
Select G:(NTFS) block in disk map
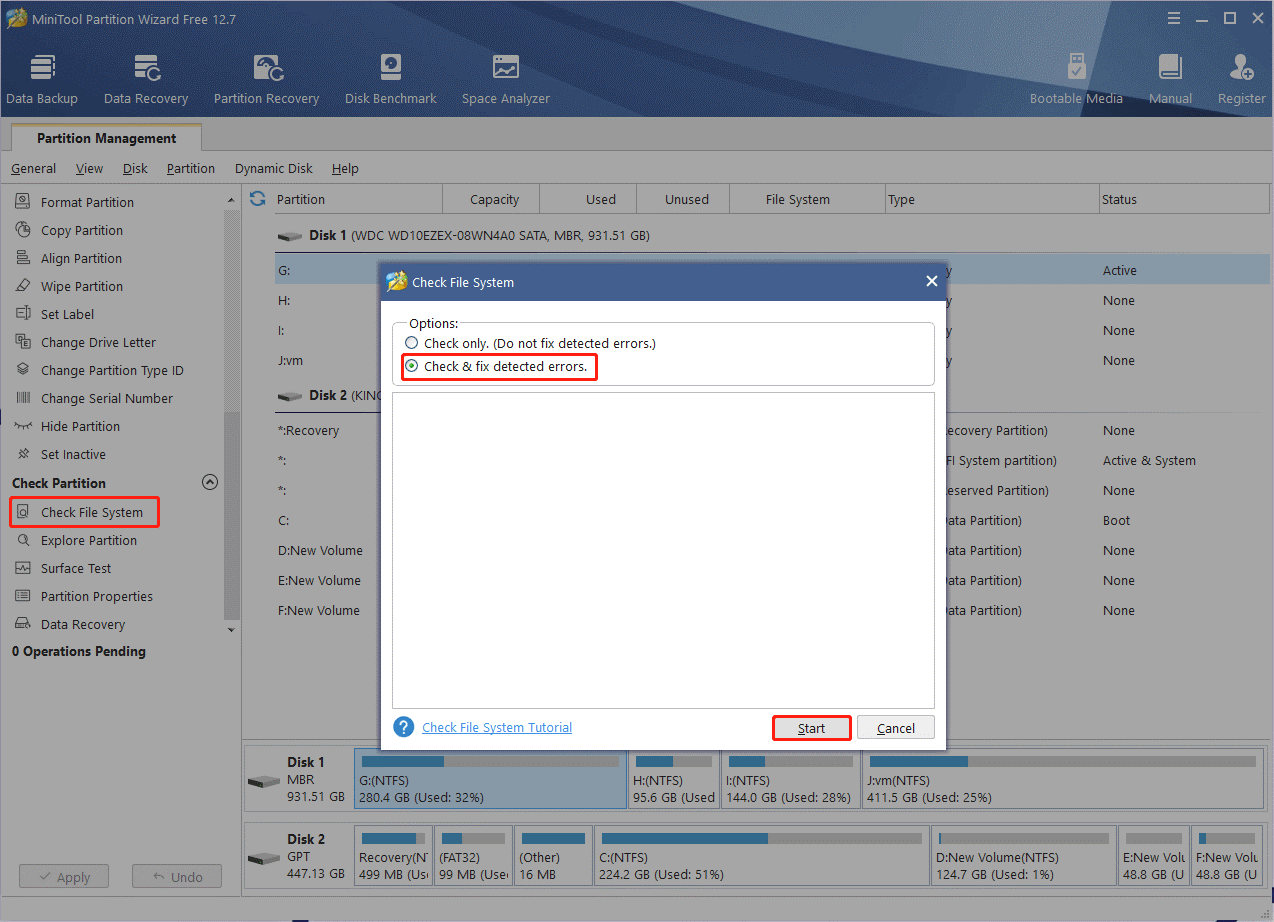click(490, 779)
